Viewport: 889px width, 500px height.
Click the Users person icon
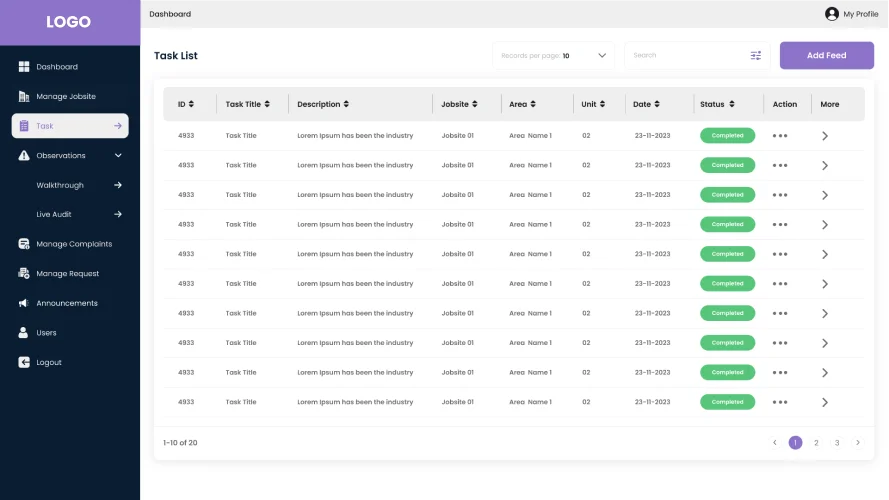pyautogui.click(x=24, y=333)
